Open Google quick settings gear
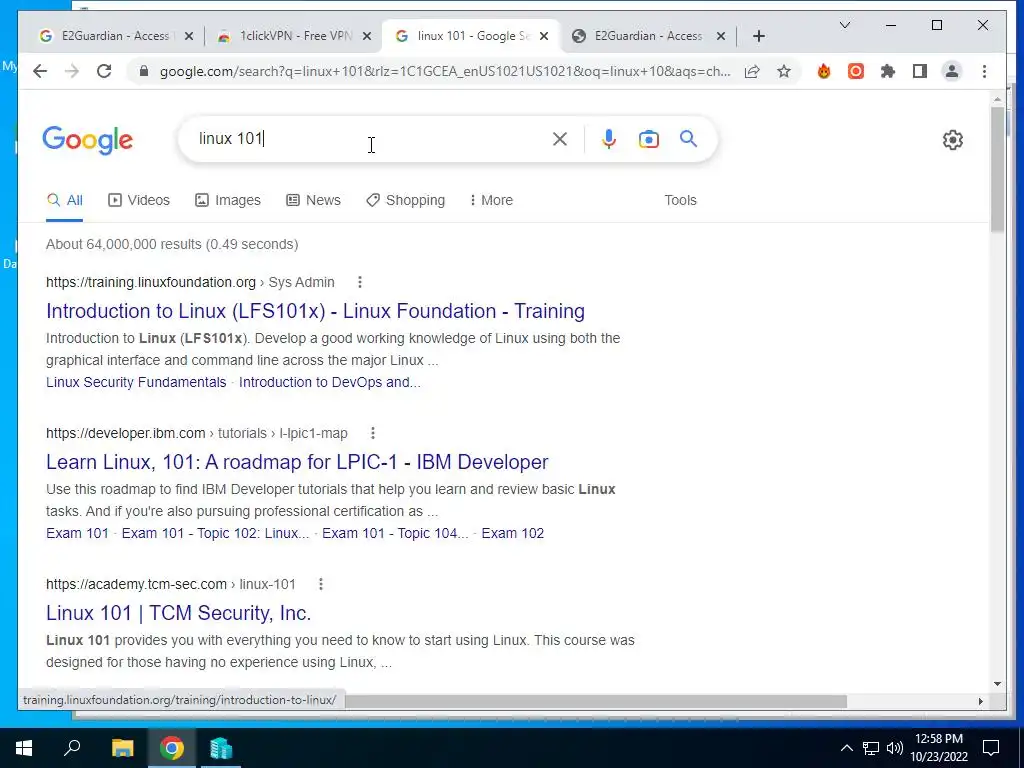Viewport: 1024px width, 768px height. coord(953,140)
